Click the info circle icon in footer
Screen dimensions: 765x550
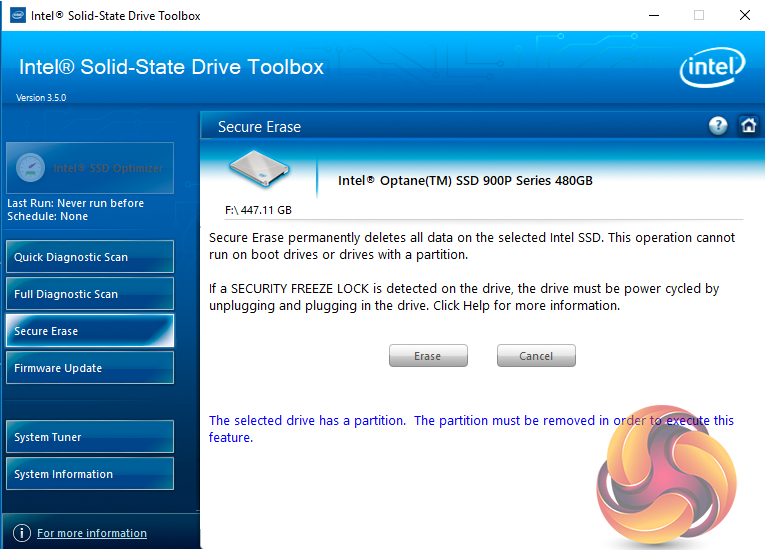click(x=21, y=532)
